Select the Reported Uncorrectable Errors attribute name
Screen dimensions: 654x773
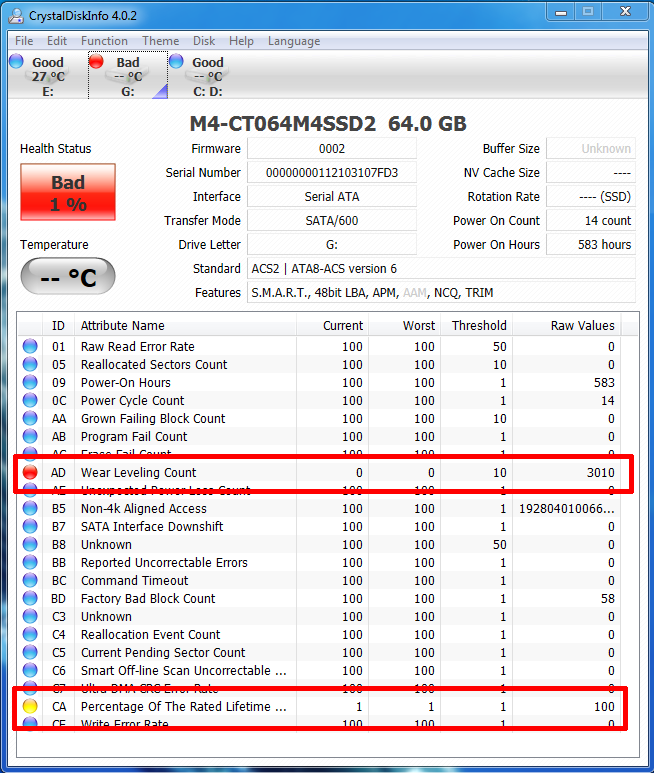pos(164,562)
